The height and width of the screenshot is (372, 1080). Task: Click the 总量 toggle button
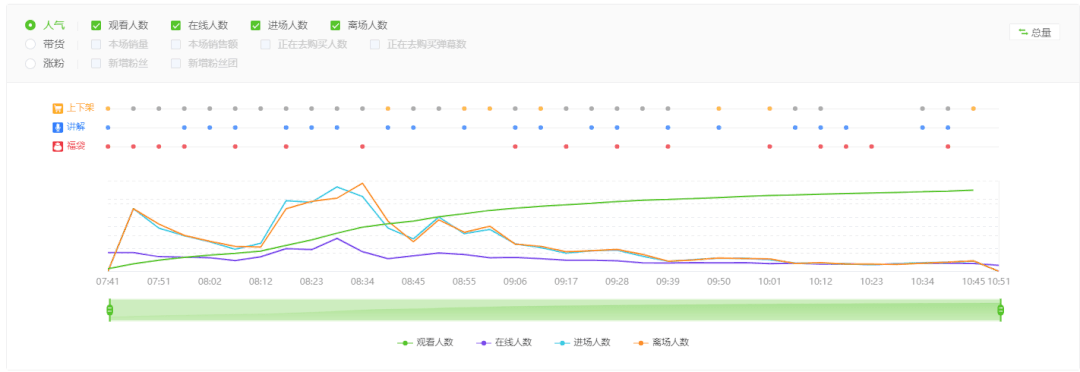click(1035, 32)
